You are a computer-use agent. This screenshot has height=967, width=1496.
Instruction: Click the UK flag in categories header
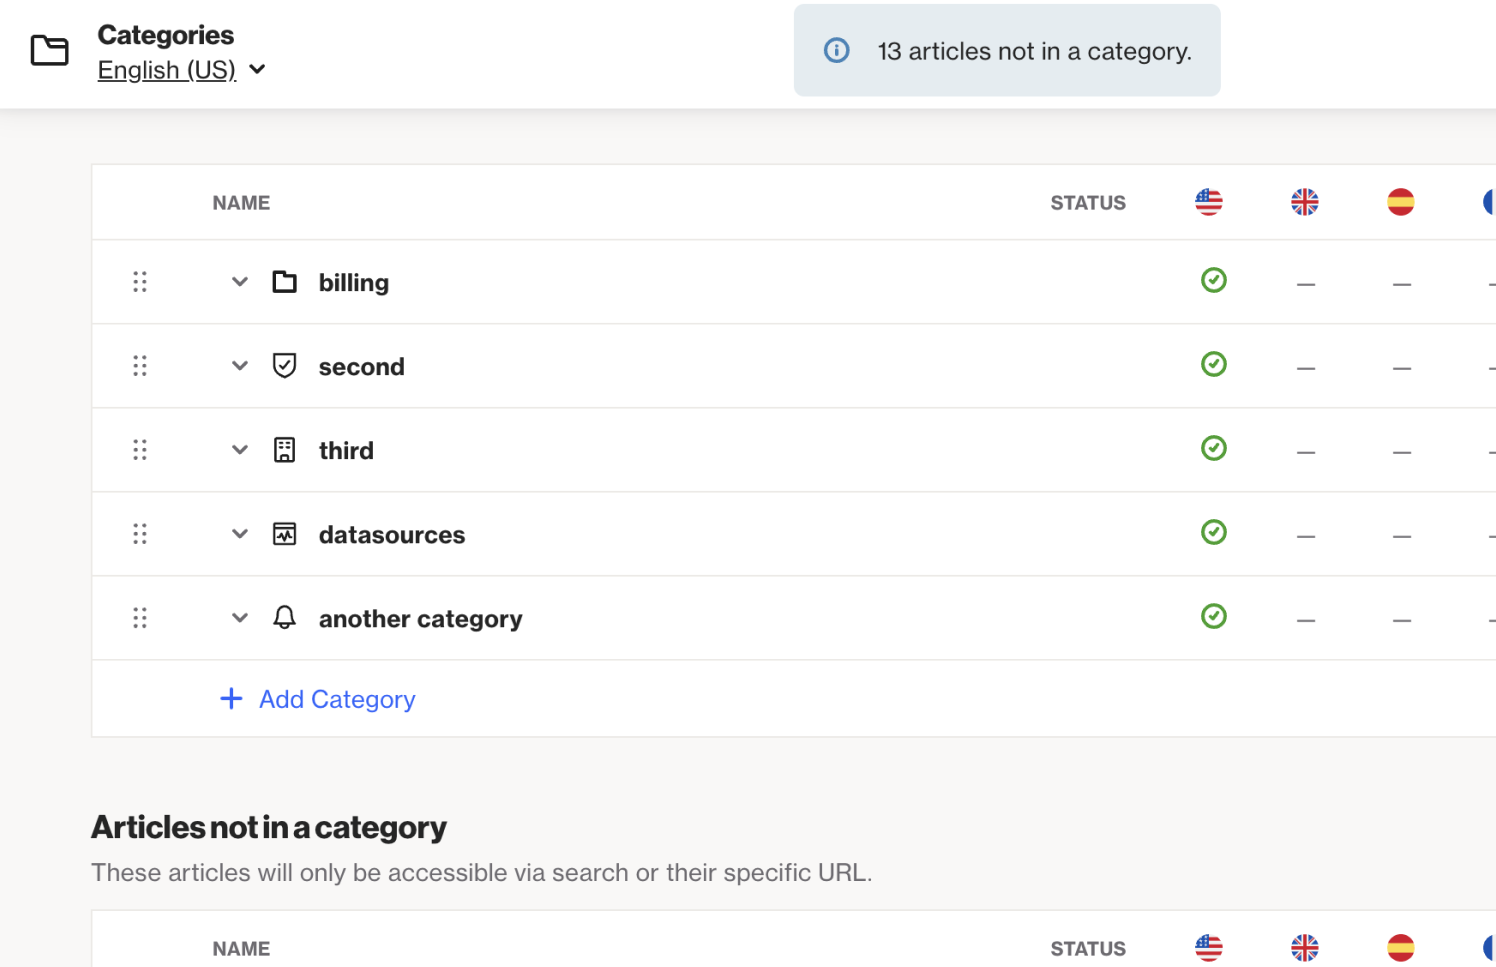(1305, 202)
